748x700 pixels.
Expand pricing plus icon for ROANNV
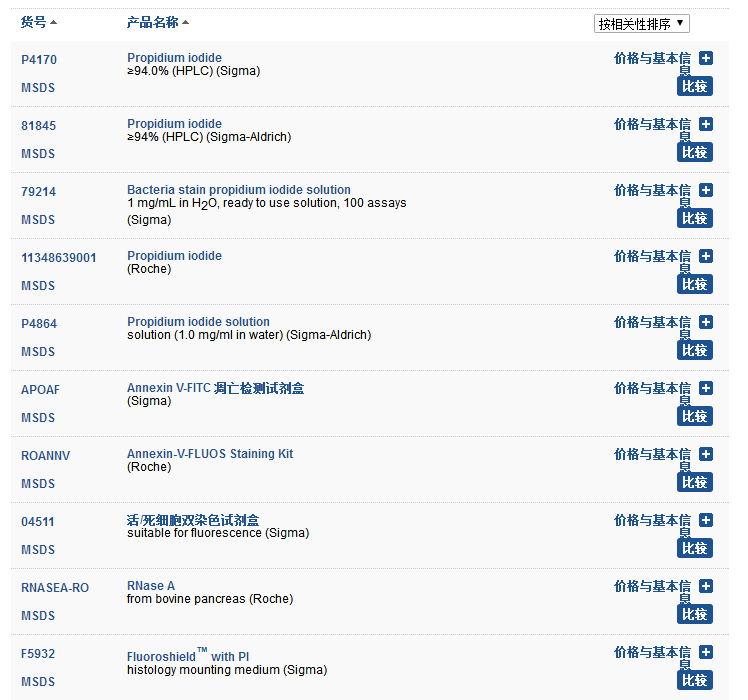(706, 454)
